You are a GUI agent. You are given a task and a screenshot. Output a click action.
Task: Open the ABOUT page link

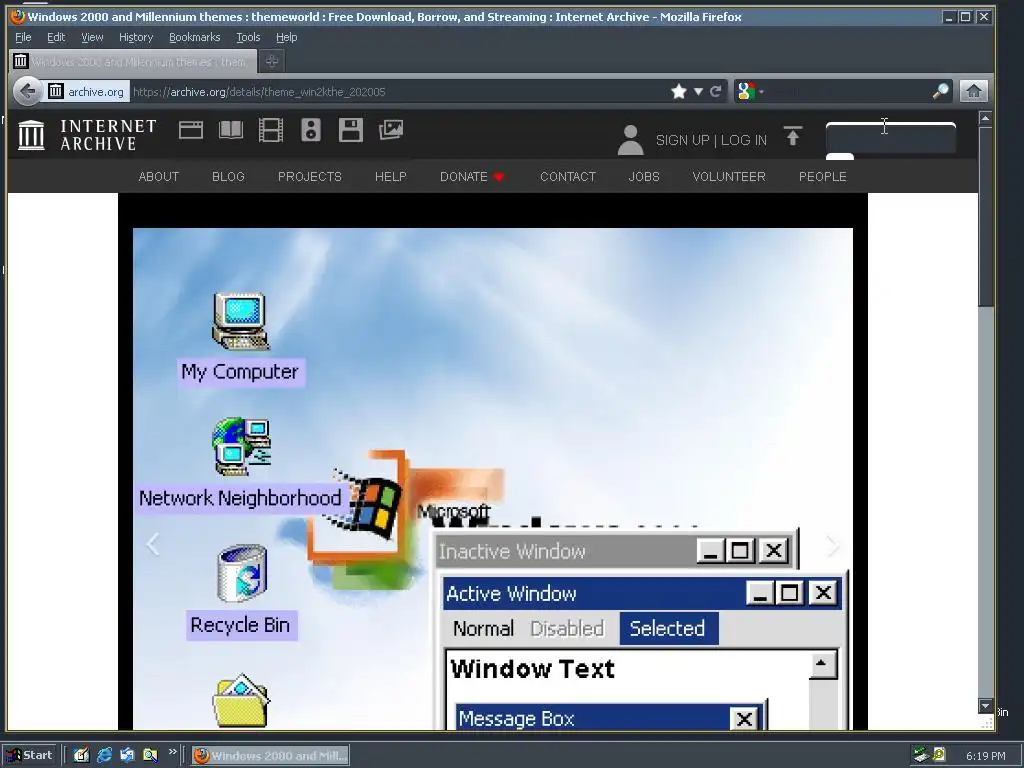click(159, 177)
